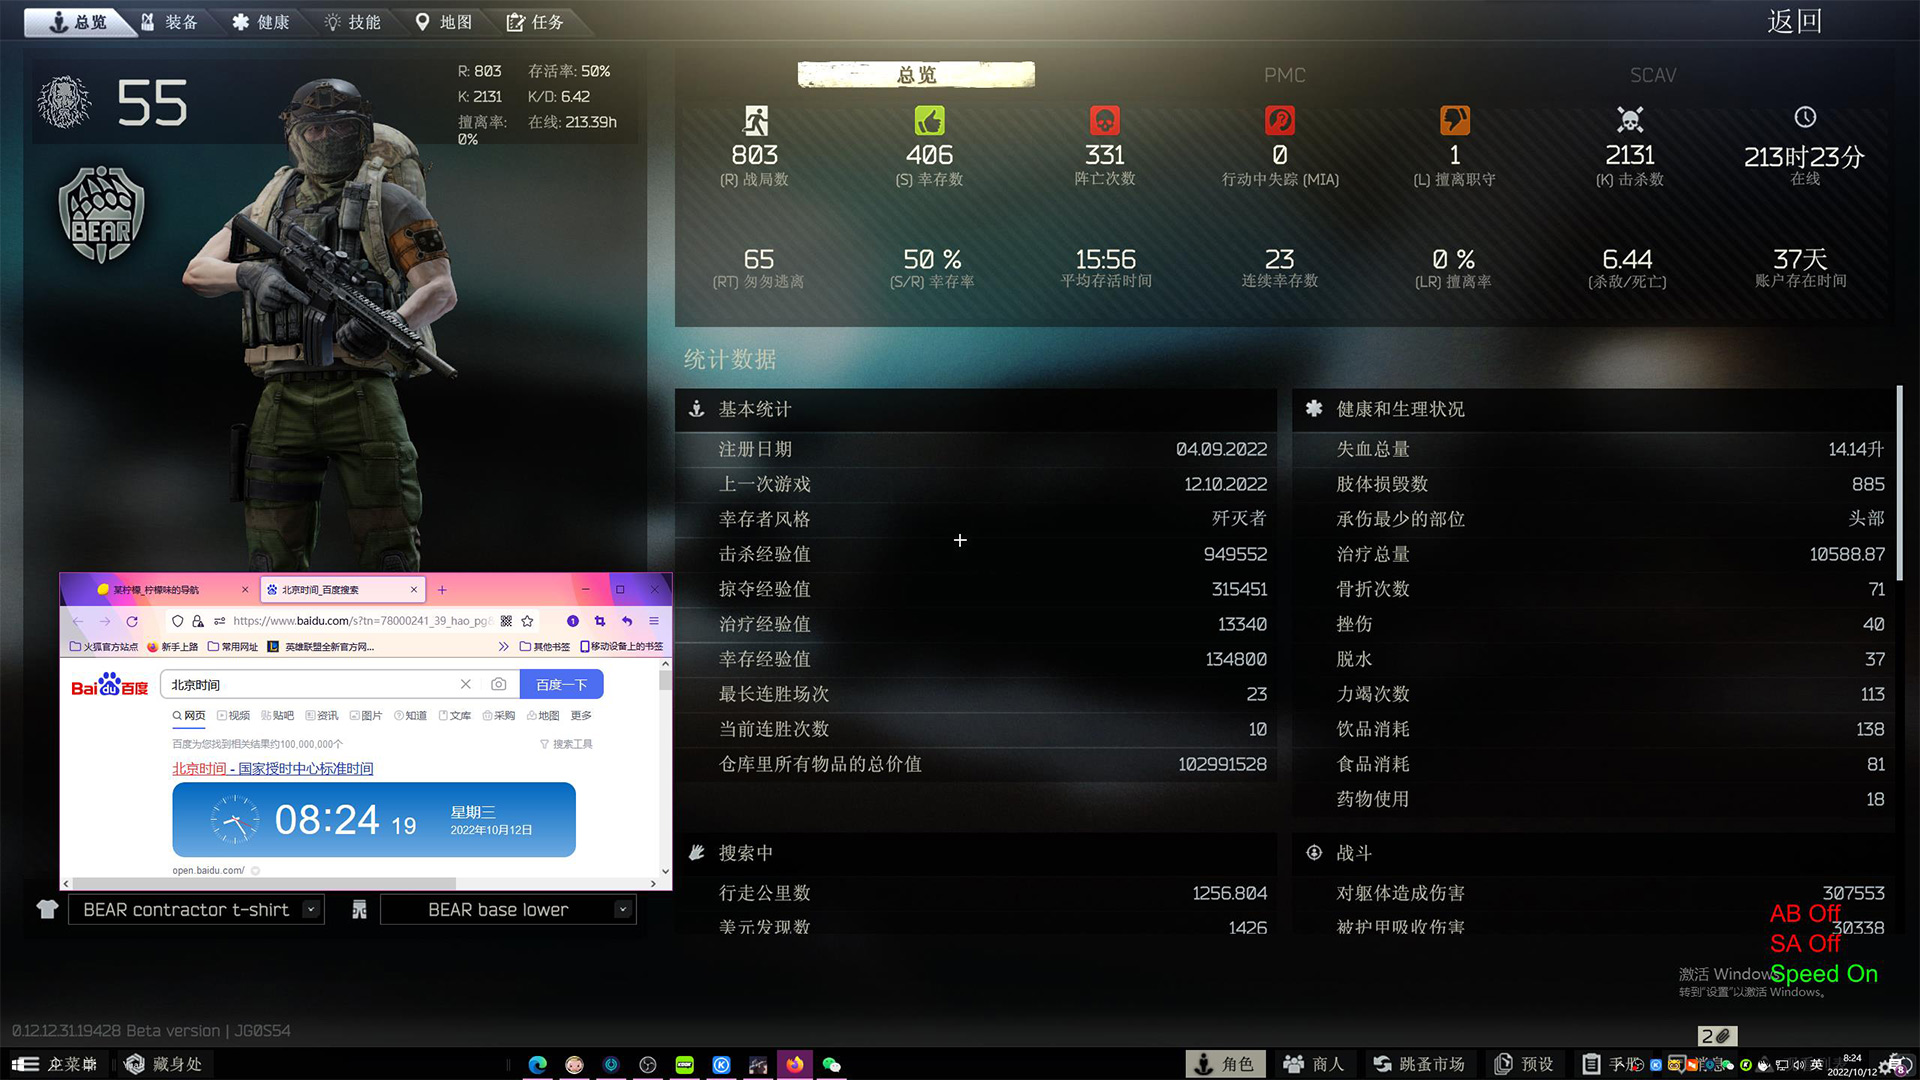
Task: Select the SCAV statistics tab
Action: [1652, 75]
